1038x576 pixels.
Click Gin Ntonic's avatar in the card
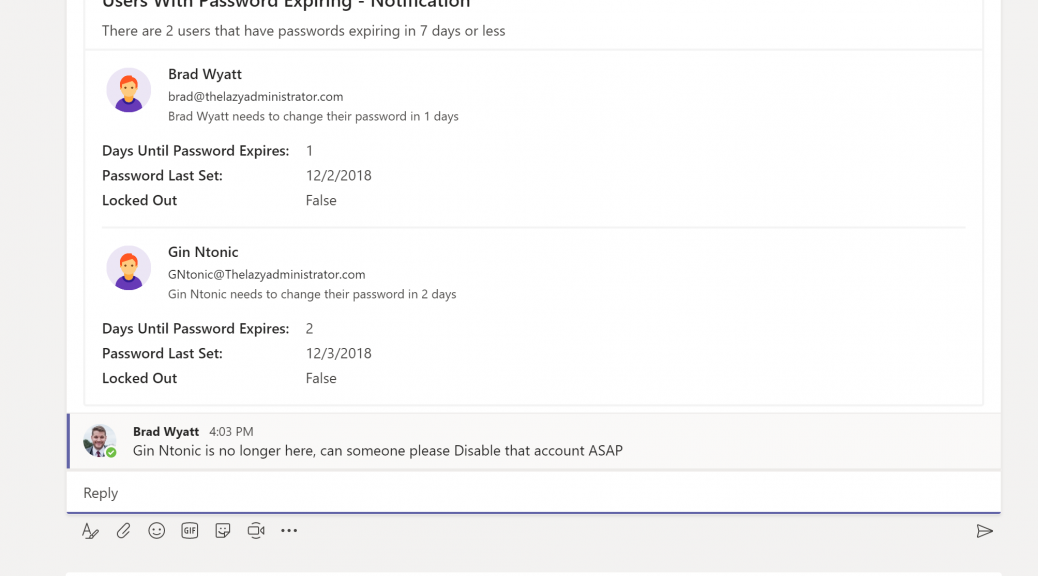point(128,268)
